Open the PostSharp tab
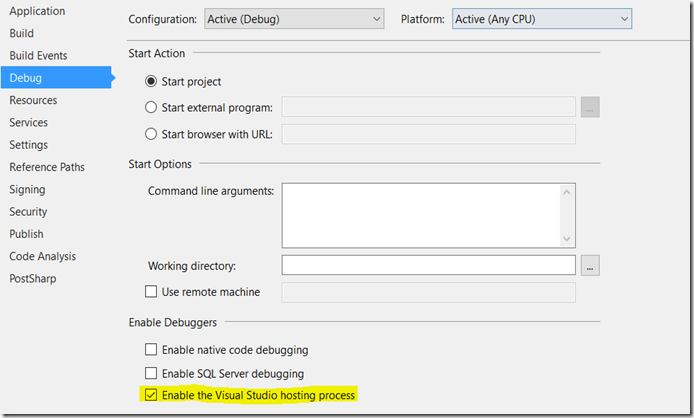This screenshot has width=694, height=418. [x=33, y=278]
